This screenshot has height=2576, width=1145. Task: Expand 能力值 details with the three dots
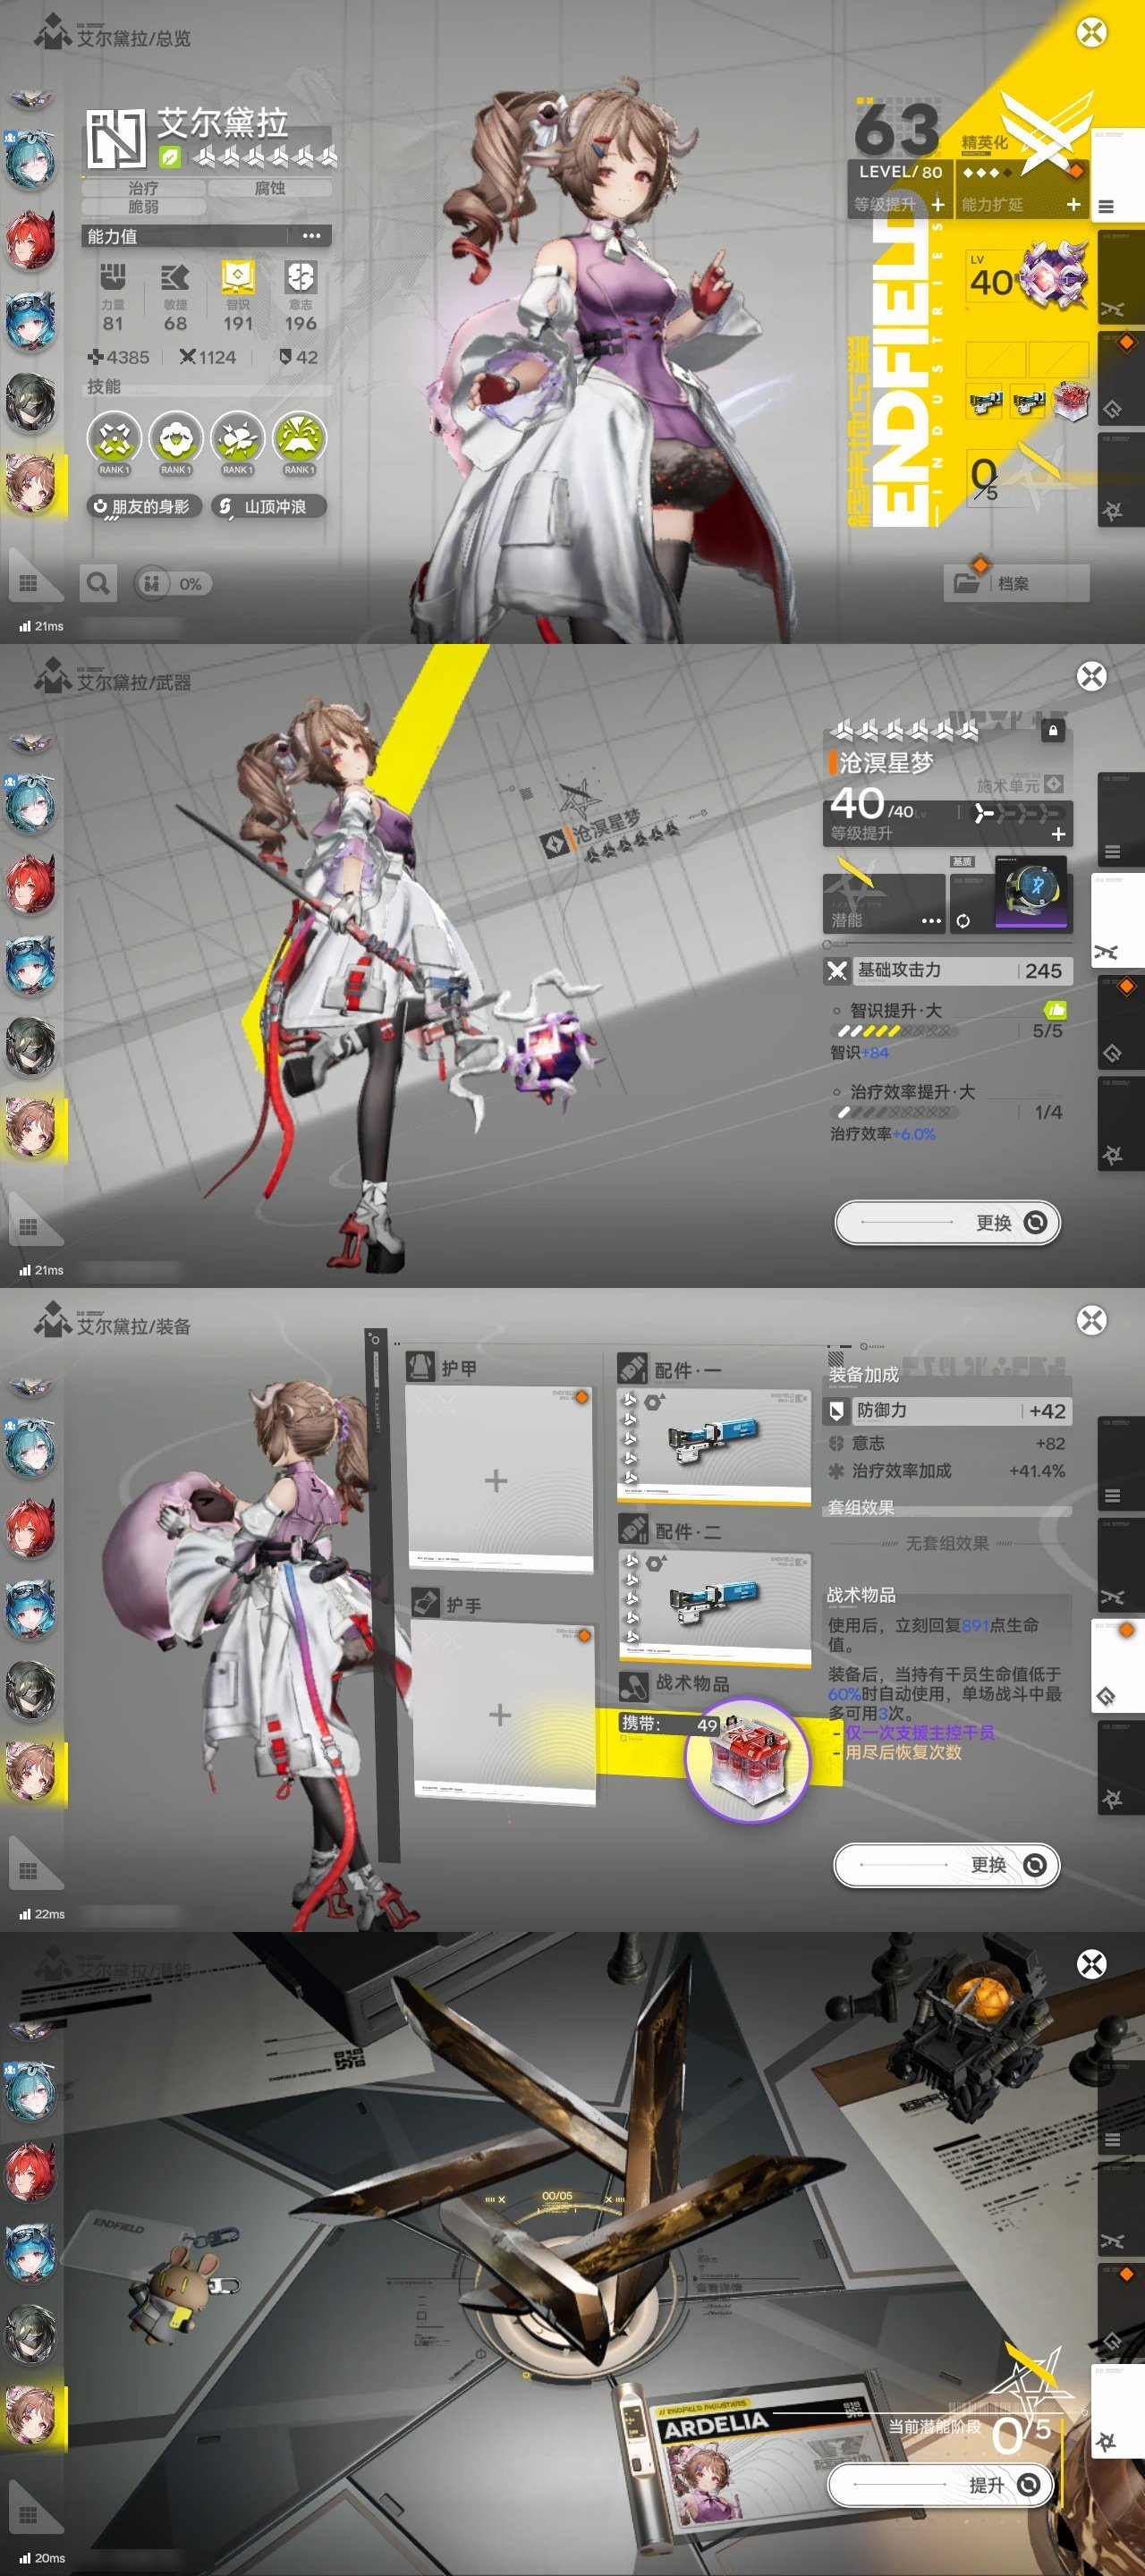click(x=311, y=236)
